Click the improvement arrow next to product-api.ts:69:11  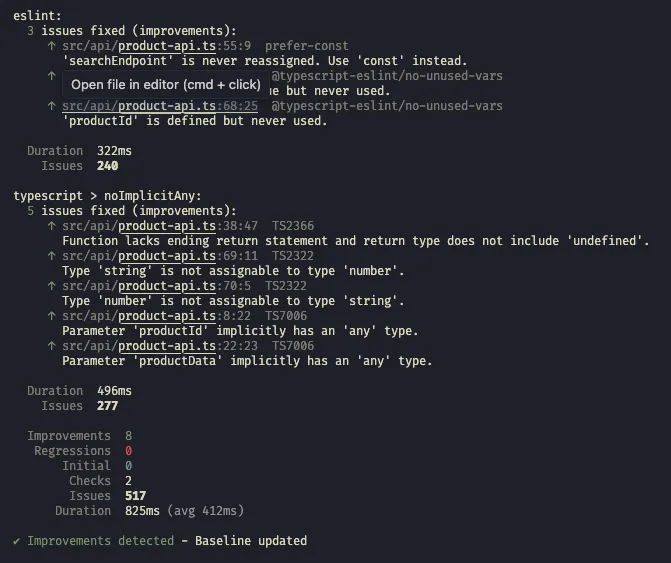click(x=51, y=256)
